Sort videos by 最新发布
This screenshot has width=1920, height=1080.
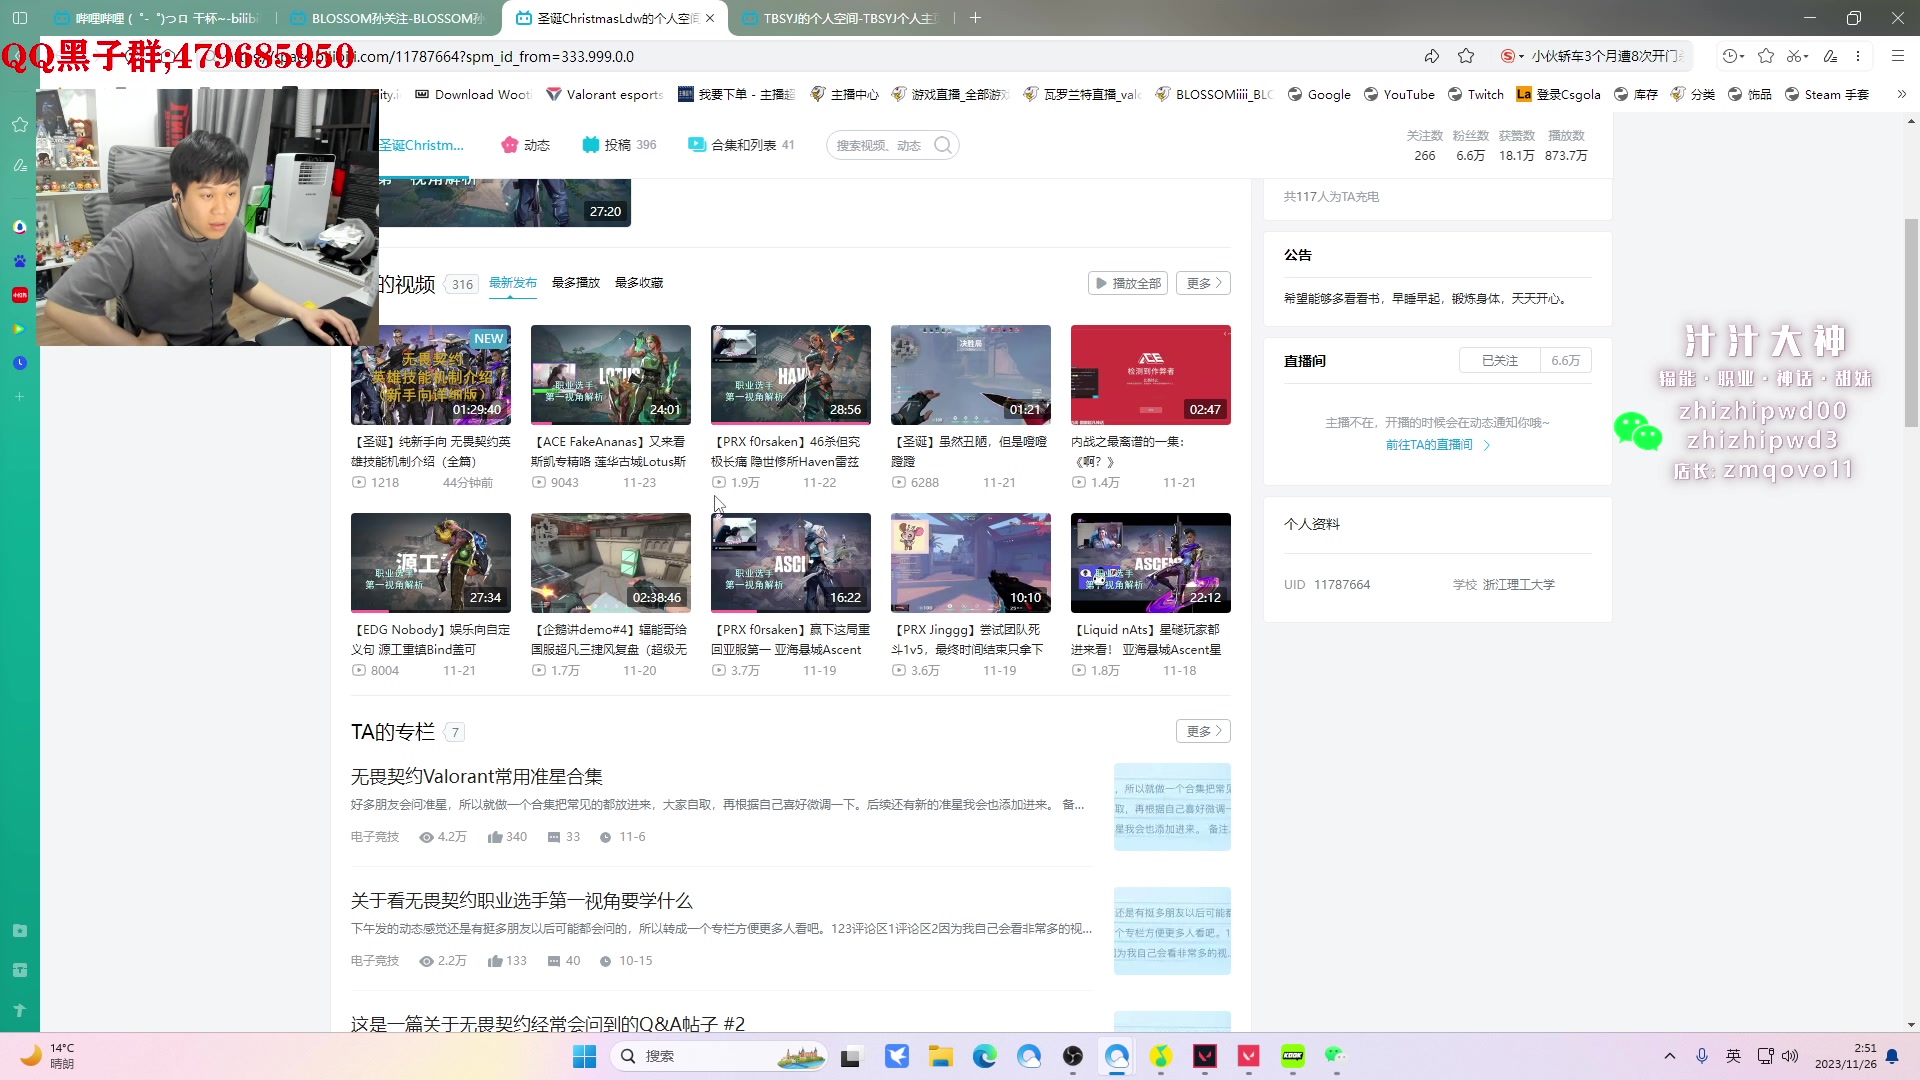(x=513, y=283)
